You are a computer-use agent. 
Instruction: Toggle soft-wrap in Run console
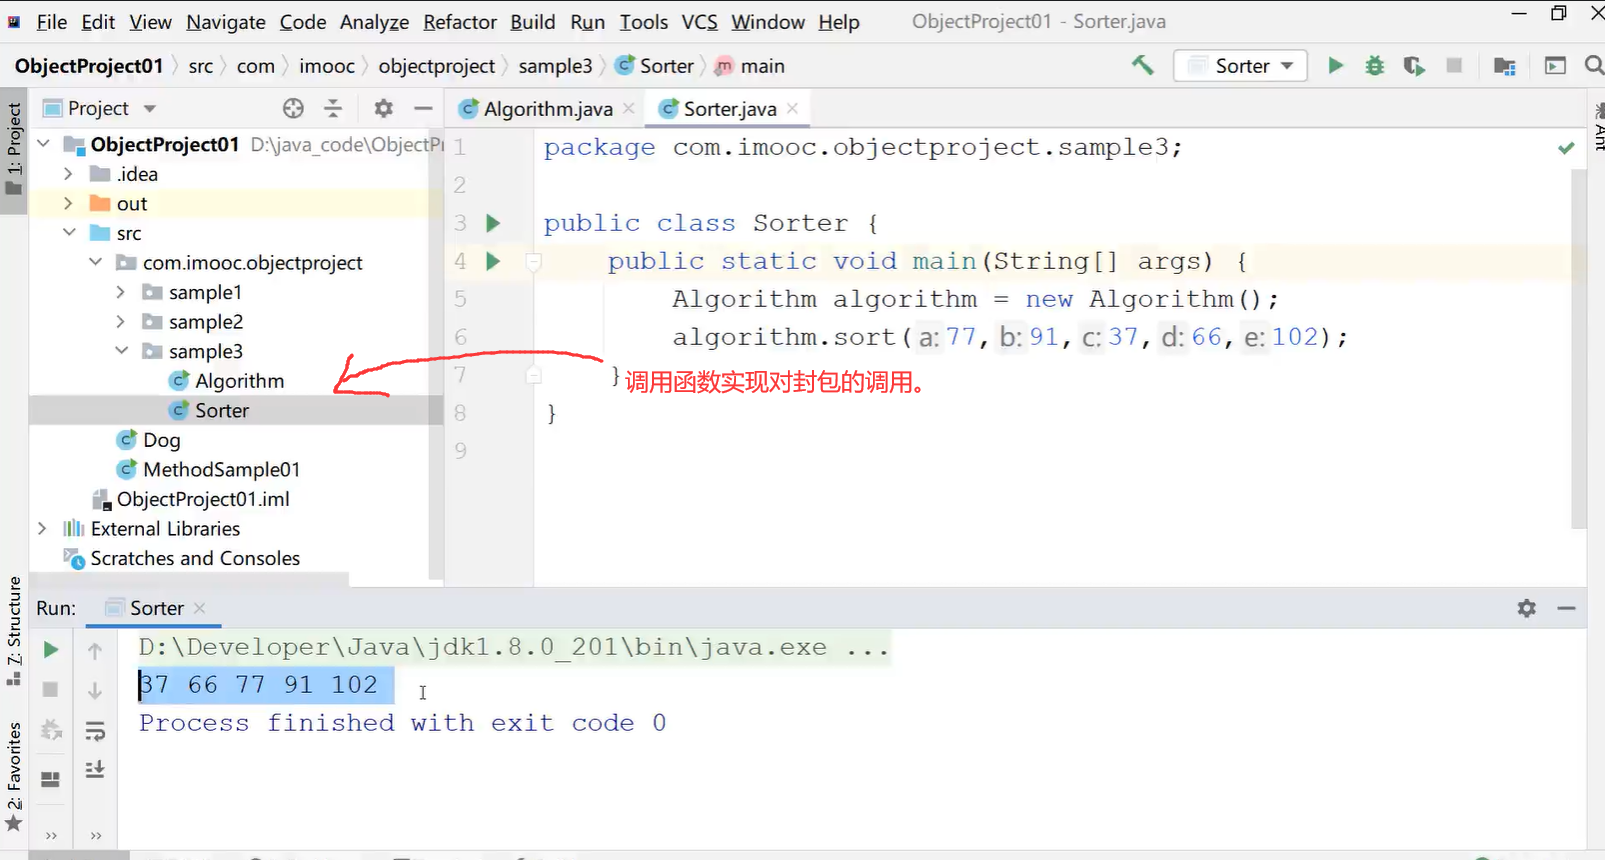click(95, 731)
